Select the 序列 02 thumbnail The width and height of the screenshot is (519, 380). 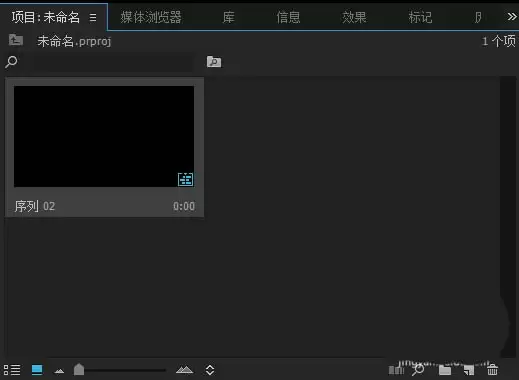click(x=104, y=136)
